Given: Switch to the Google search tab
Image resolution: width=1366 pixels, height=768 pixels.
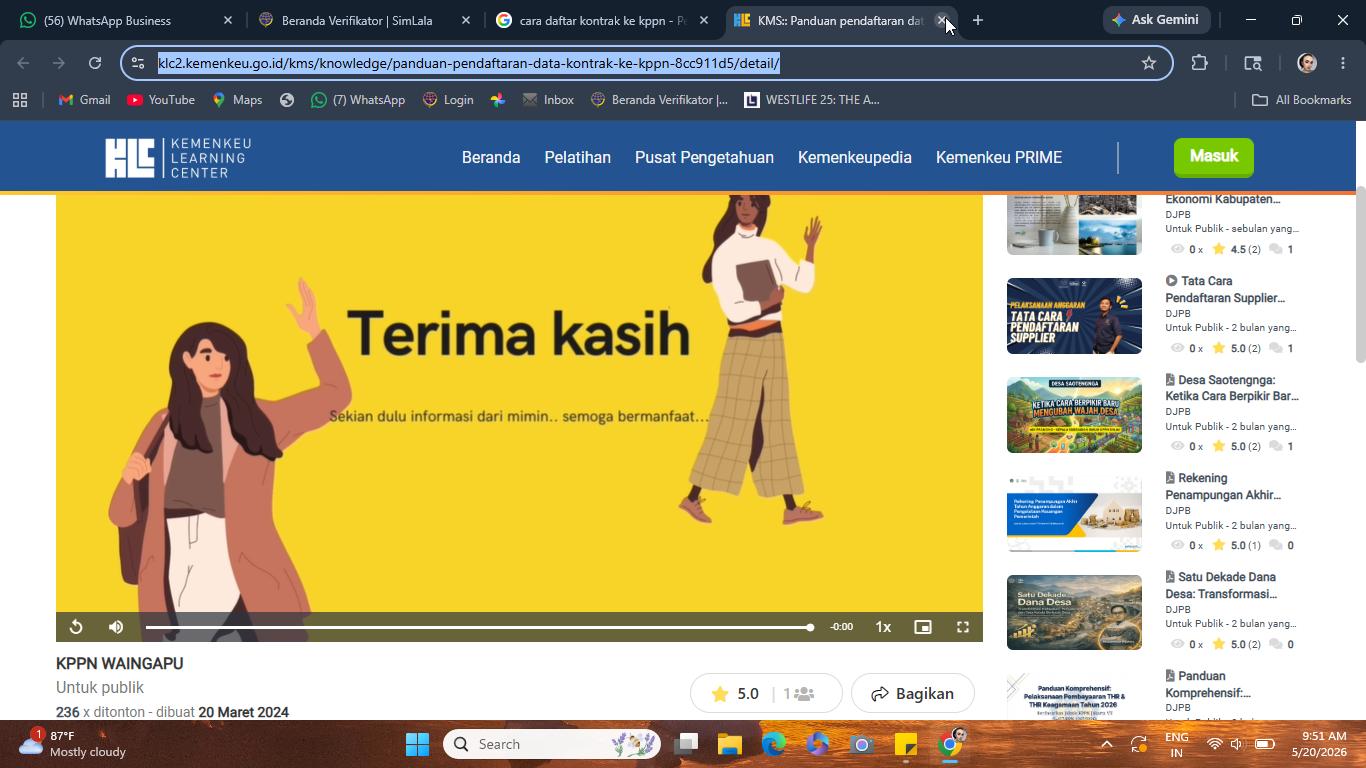Looking at the screenshot, I should pos(603,20).
